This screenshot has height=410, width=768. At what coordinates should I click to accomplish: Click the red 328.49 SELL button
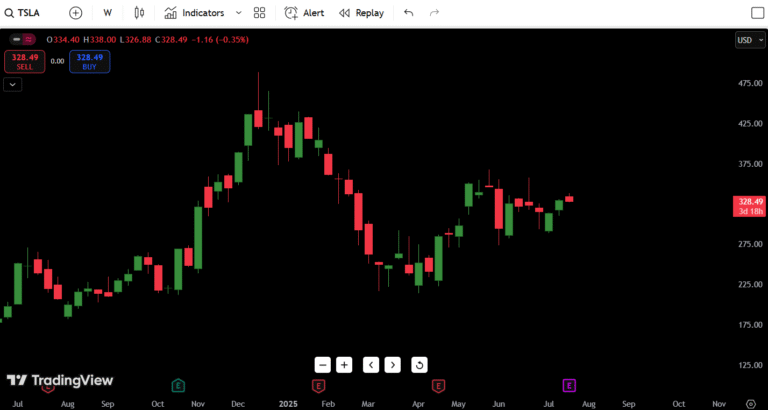point(24,62)
